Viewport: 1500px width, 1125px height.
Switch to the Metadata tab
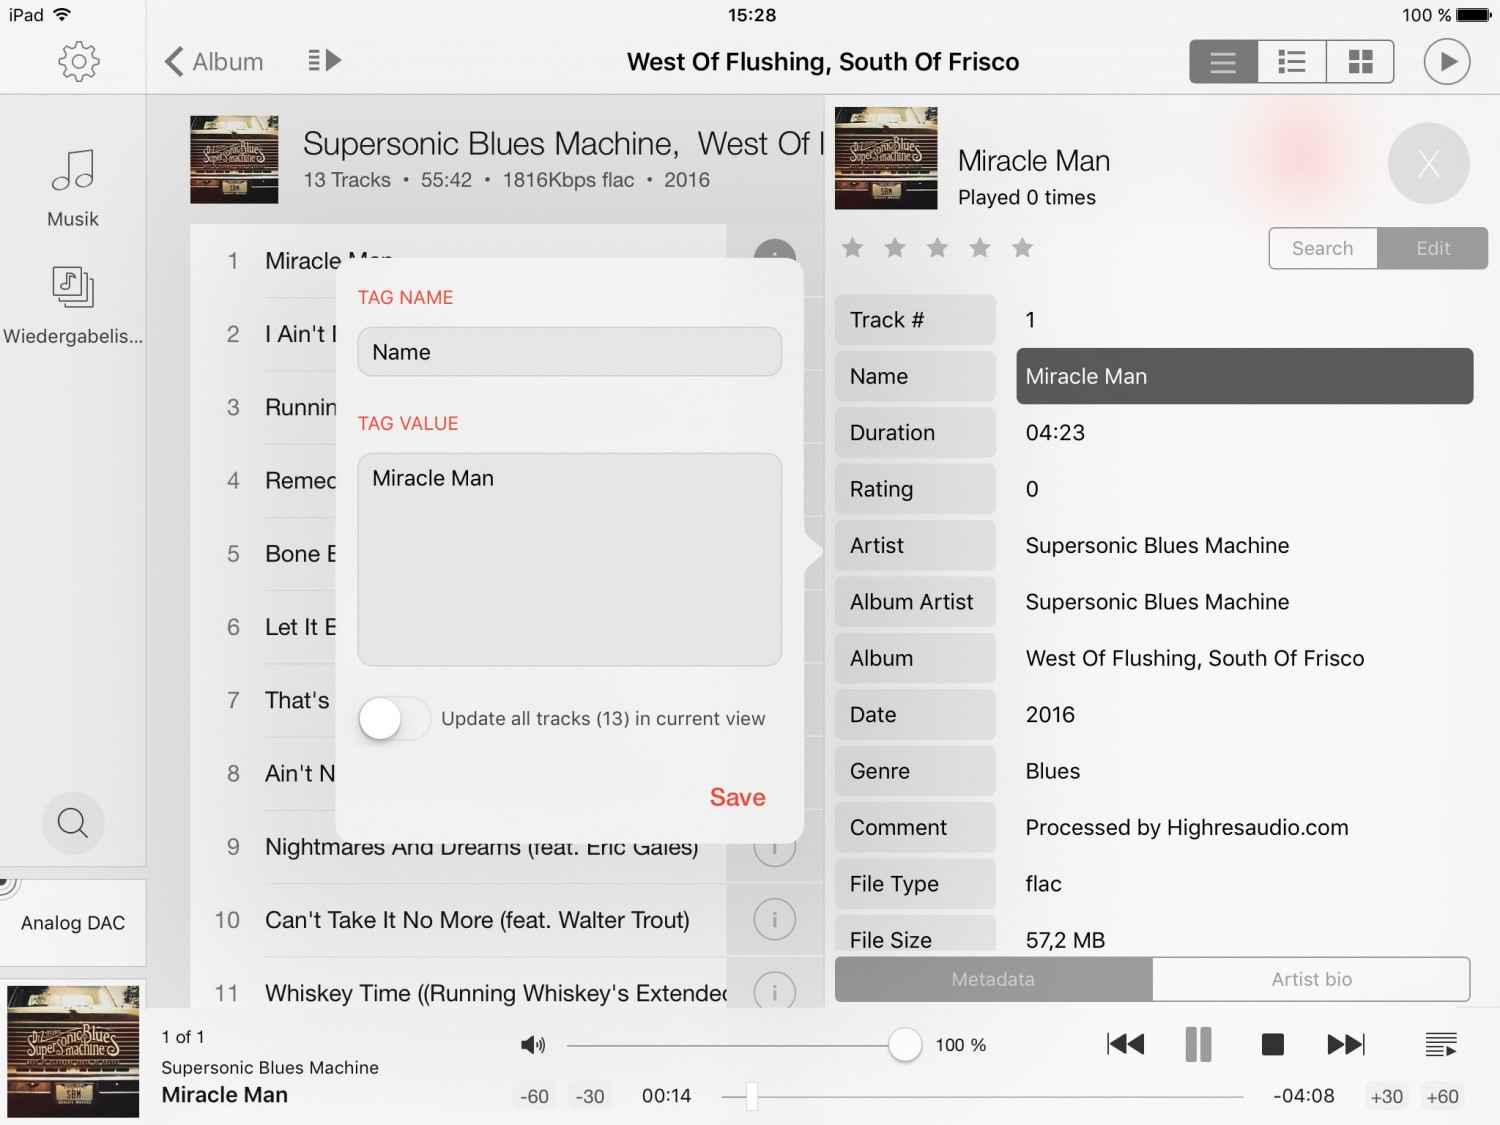tap(993, 979)
